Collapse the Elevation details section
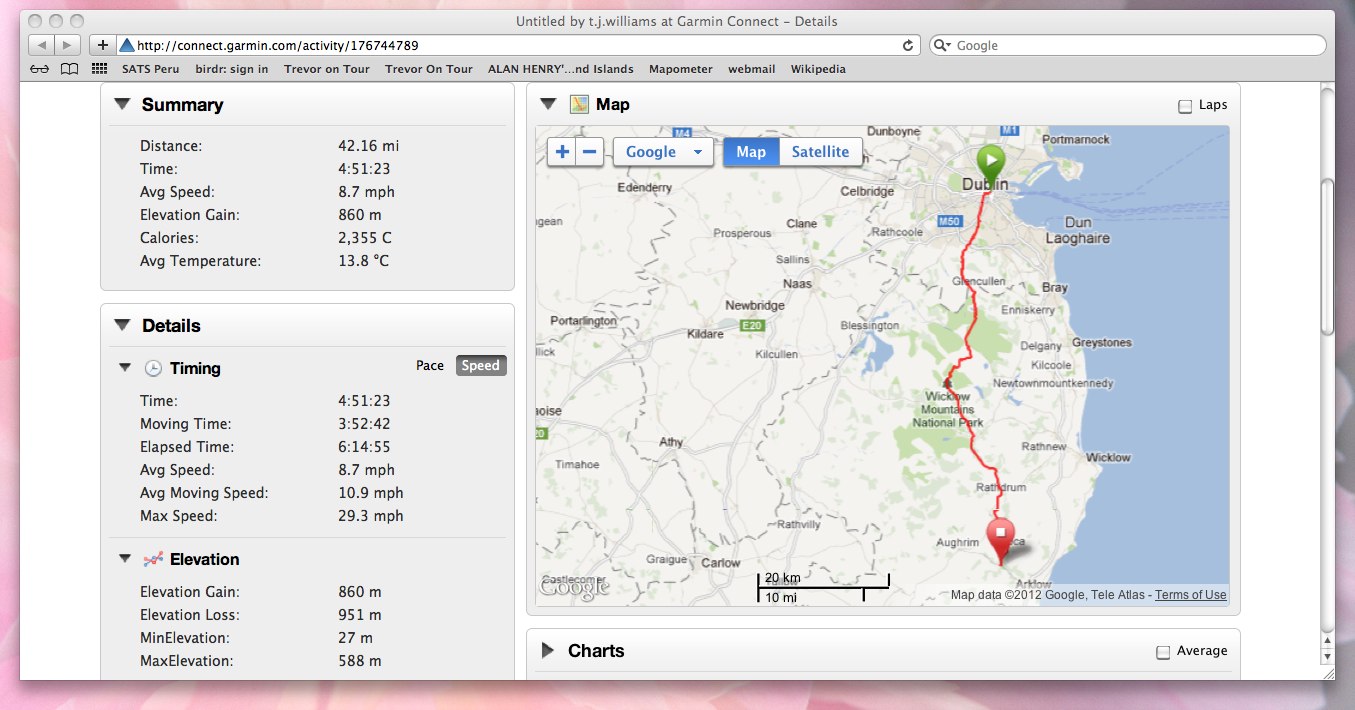The height and width of the screenshot is (710, 1355). pos(125,559)
